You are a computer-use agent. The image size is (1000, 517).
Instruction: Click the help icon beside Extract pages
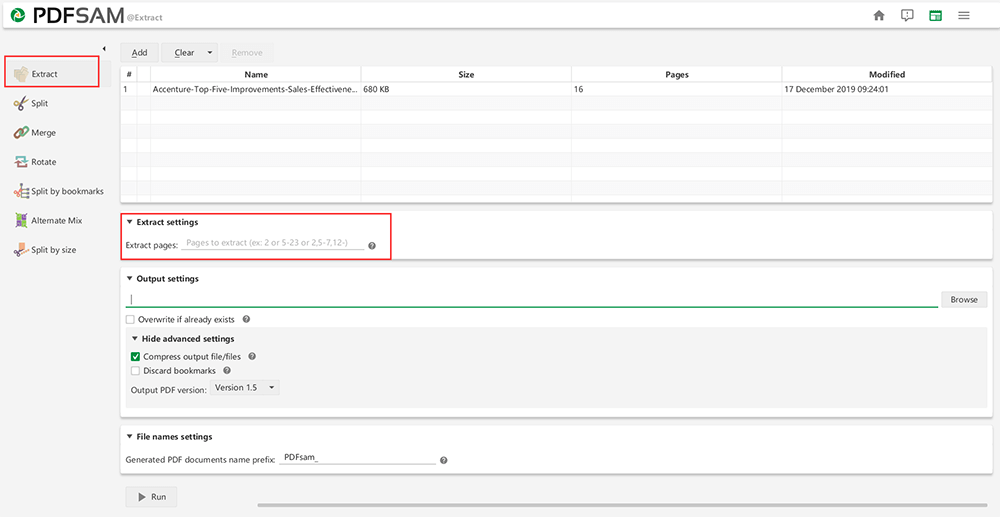[x=372, y=246]
